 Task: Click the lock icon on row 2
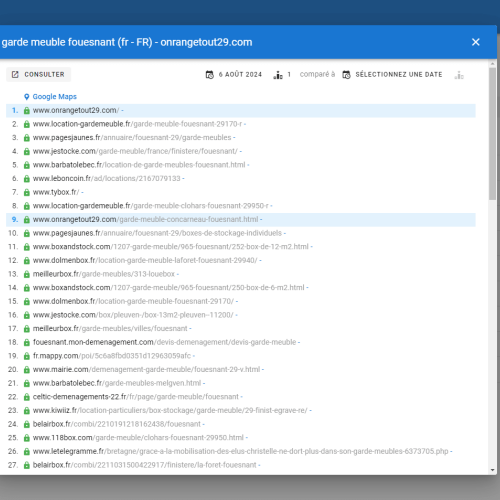click(27, 124)
